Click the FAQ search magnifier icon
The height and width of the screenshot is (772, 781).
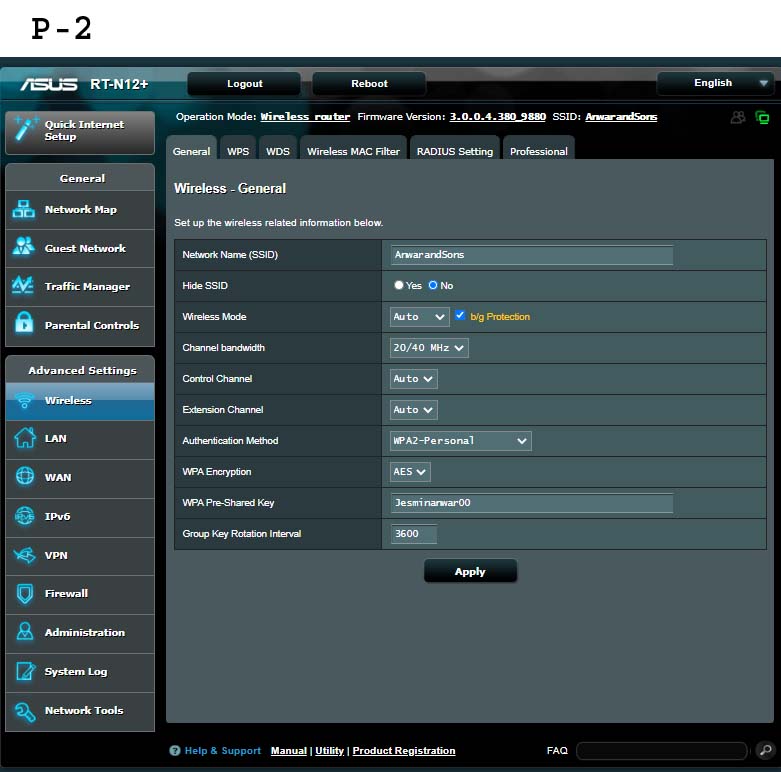pos(764,750)
